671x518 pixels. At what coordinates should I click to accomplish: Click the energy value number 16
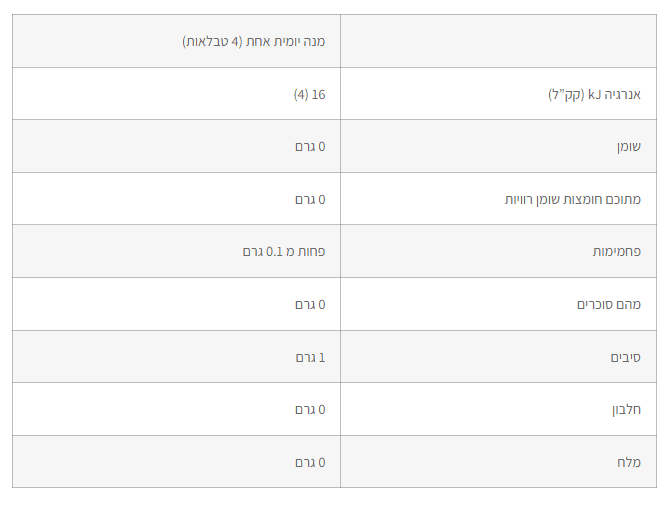pos(318,94)
